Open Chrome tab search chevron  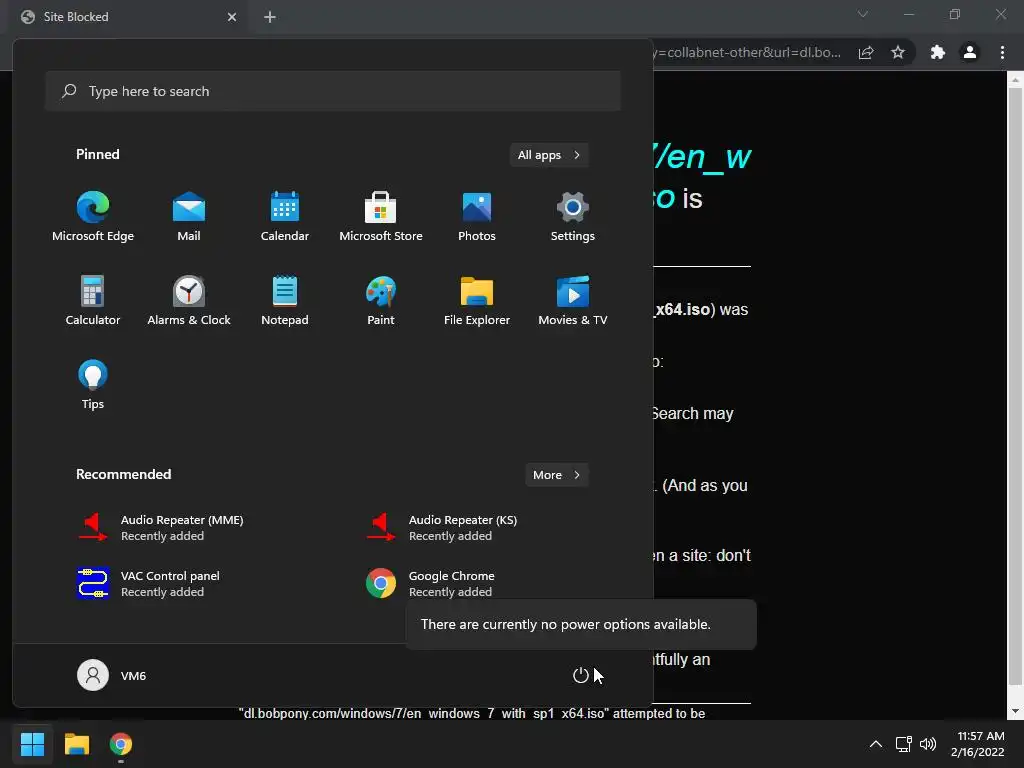(863, 14)
